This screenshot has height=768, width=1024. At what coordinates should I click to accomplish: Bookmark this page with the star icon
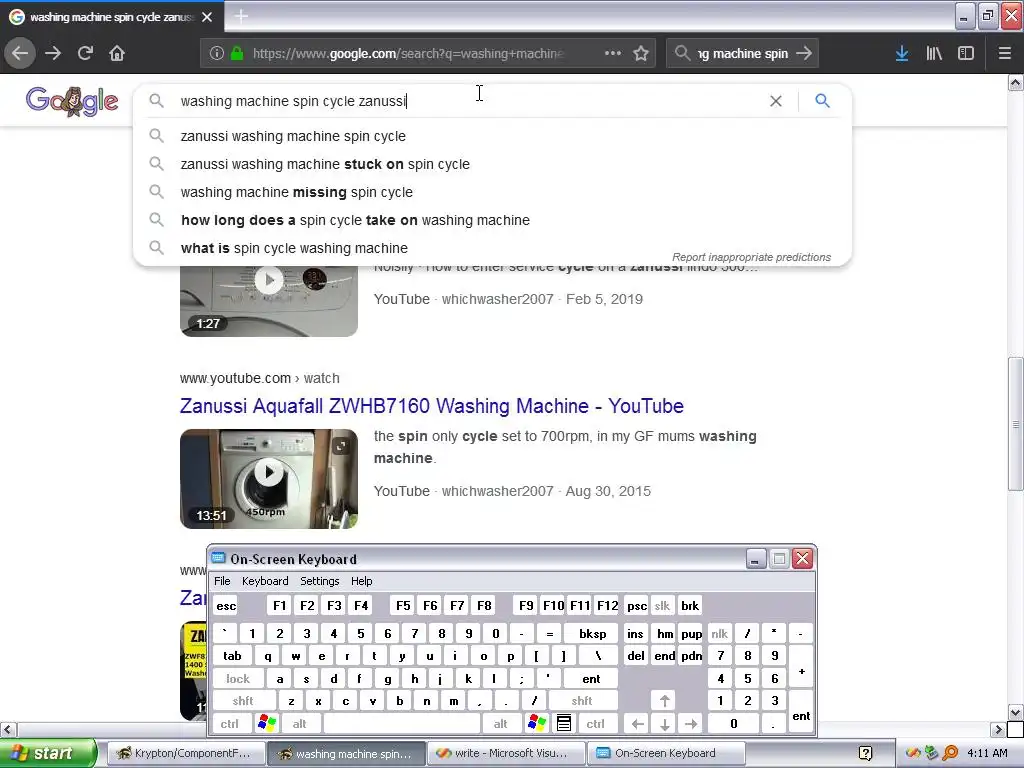point(641,54)
